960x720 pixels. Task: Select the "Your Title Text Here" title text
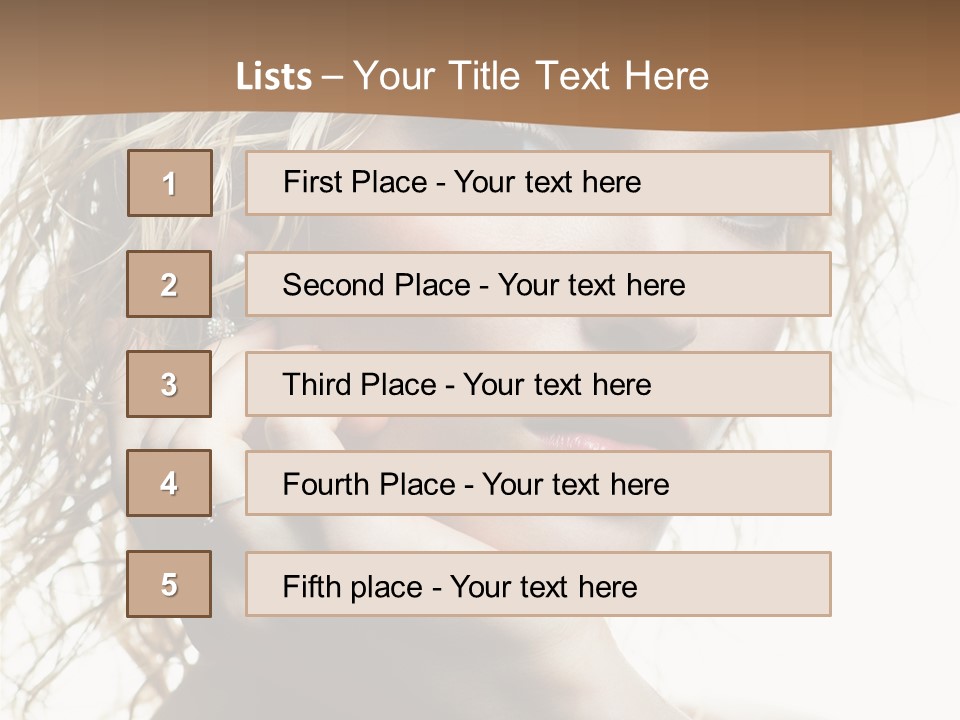tap(531, 76)
